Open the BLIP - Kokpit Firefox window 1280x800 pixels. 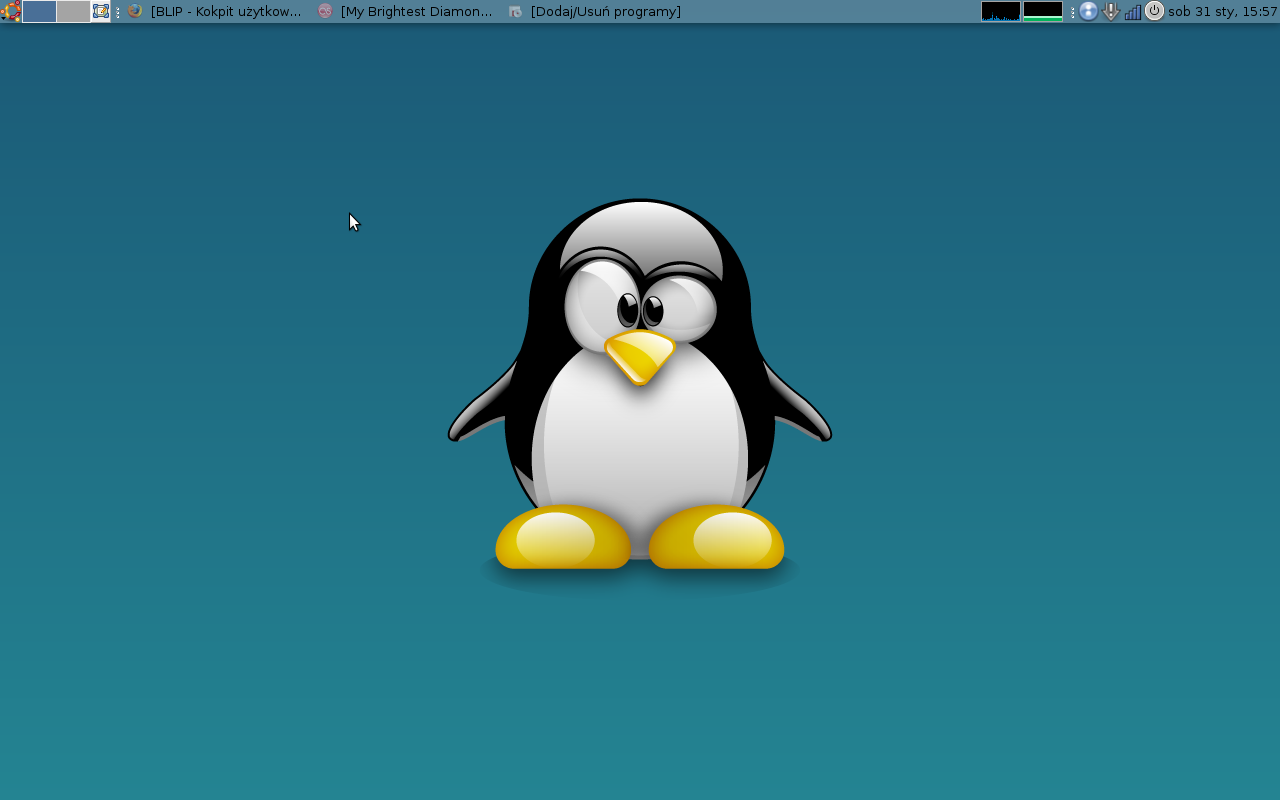tap(215, 11)
